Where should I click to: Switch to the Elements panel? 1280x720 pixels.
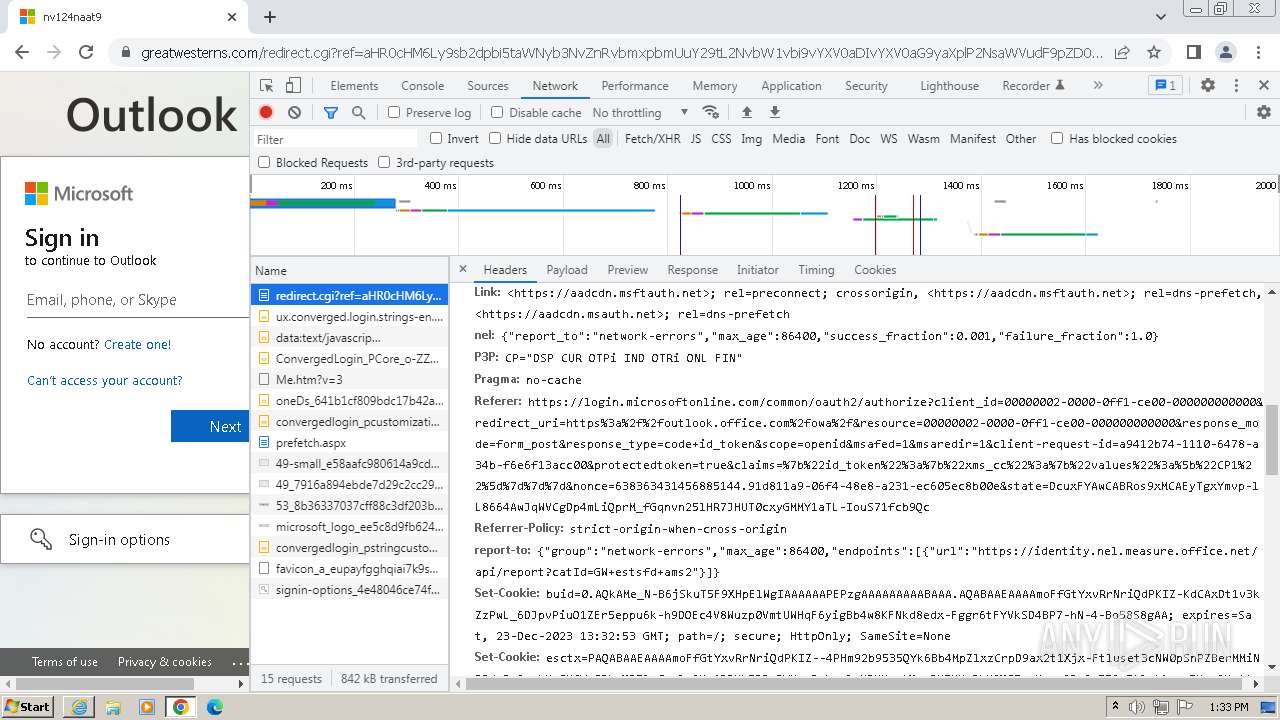coord(354,86)
